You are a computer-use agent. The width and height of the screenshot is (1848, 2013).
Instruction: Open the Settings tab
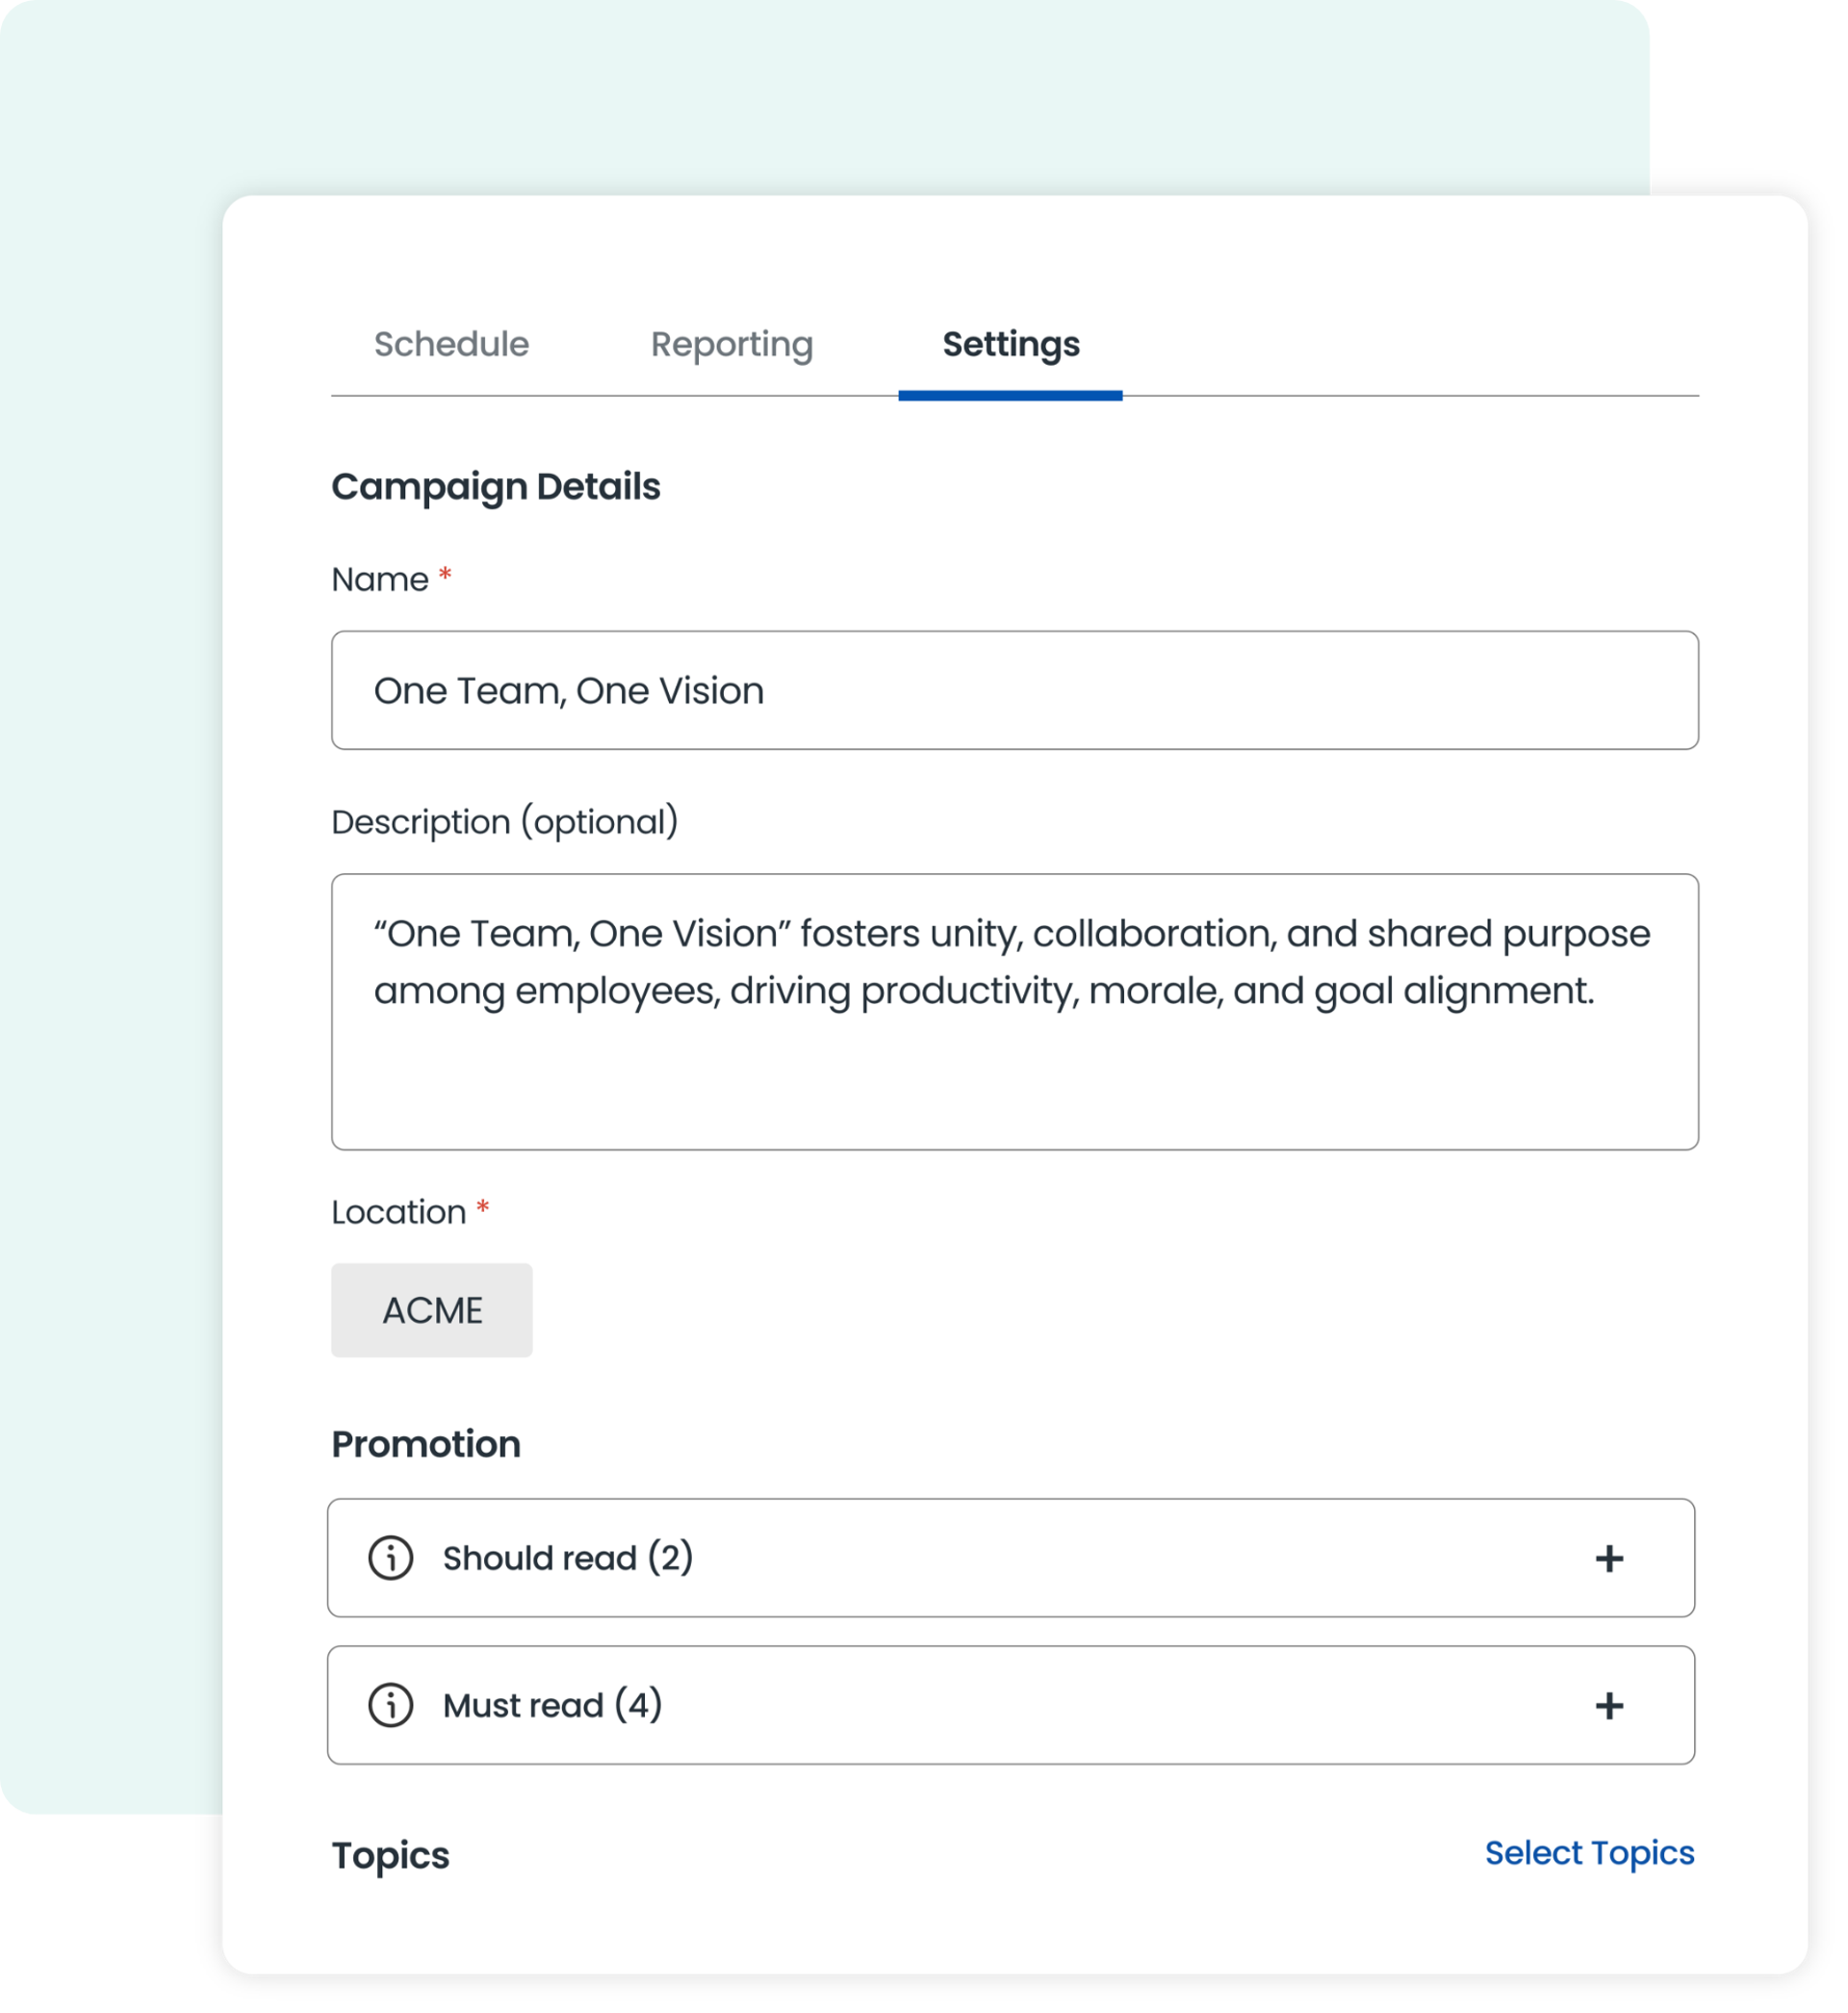(1010, 344)
